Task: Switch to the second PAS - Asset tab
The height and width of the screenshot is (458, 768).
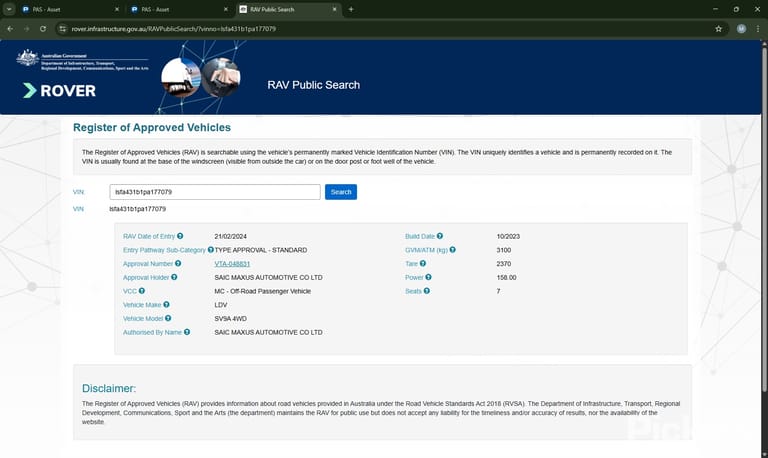Action: [177, 9]
